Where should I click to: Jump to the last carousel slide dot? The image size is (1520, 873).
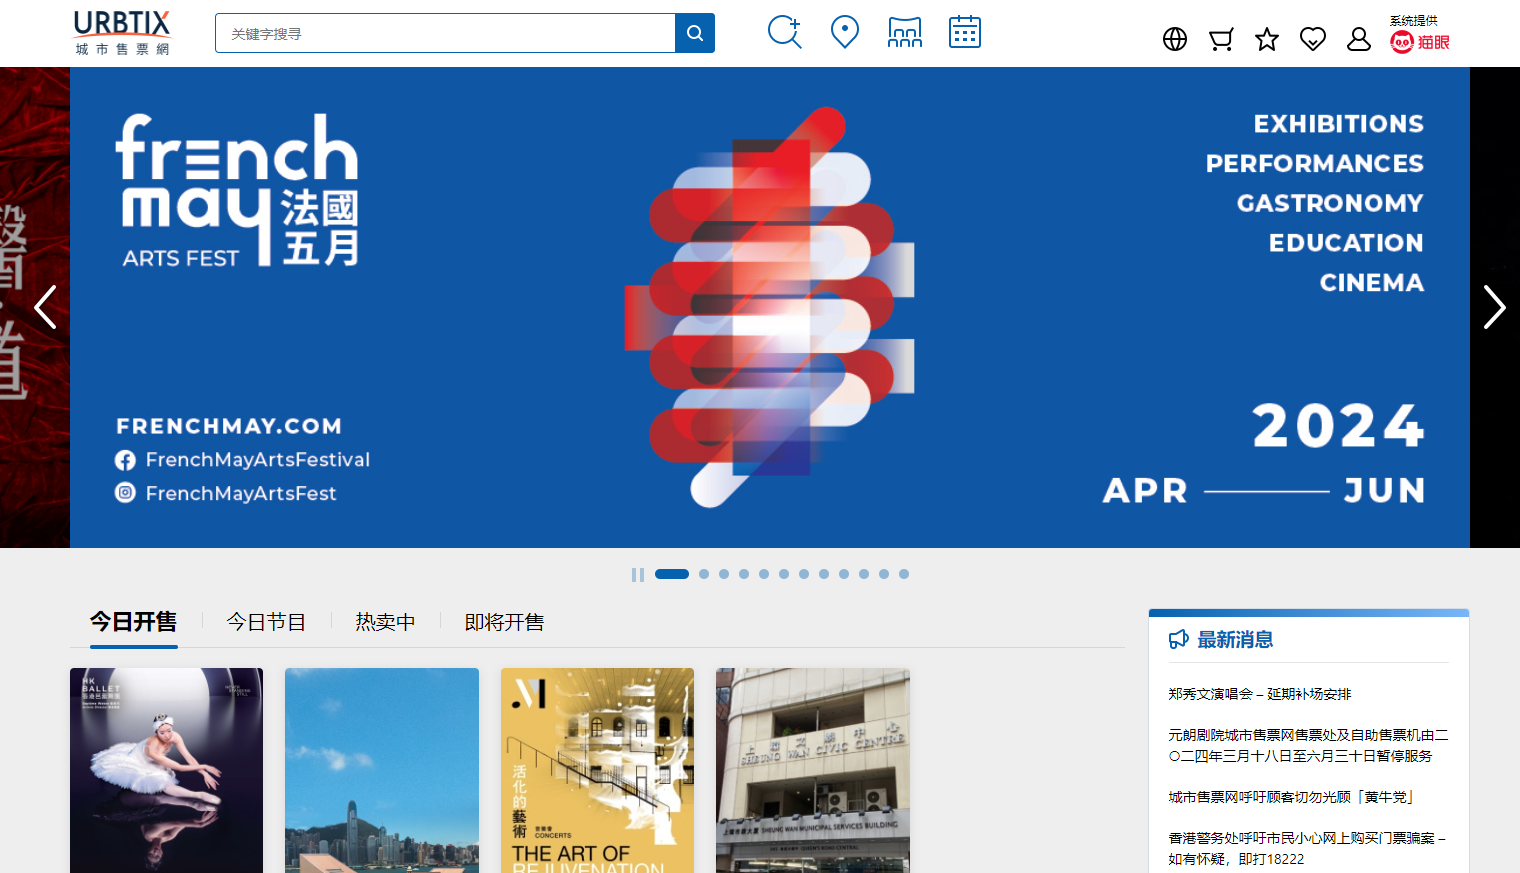pos(904,574)
